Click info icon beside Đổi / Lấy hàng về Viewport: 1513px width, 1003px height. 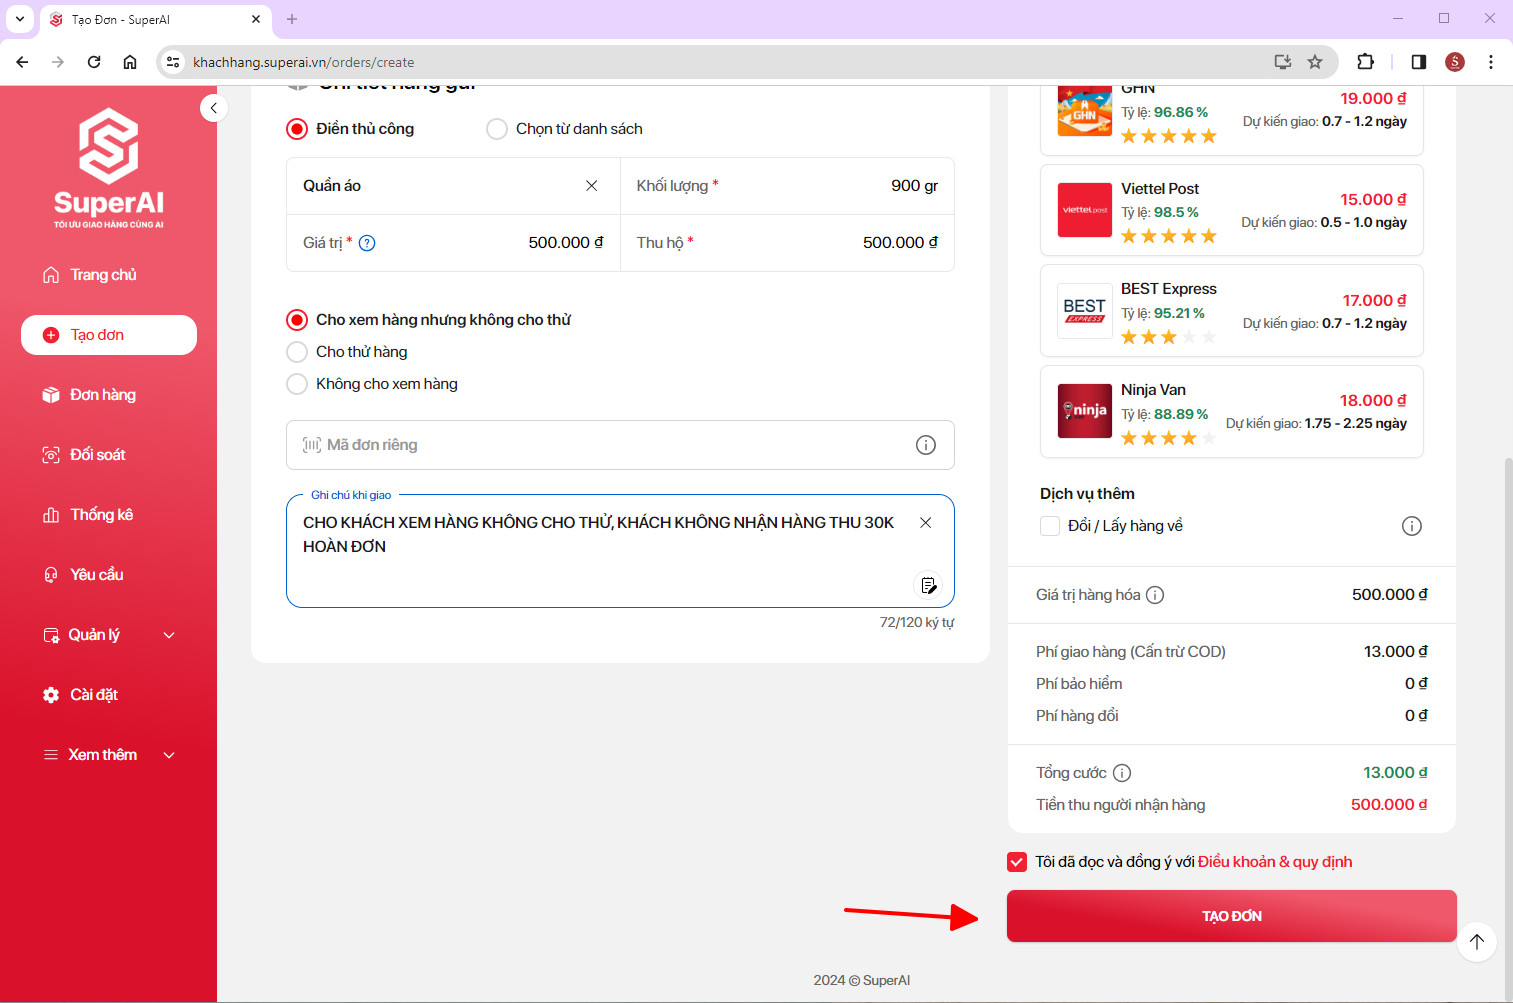1412,526
